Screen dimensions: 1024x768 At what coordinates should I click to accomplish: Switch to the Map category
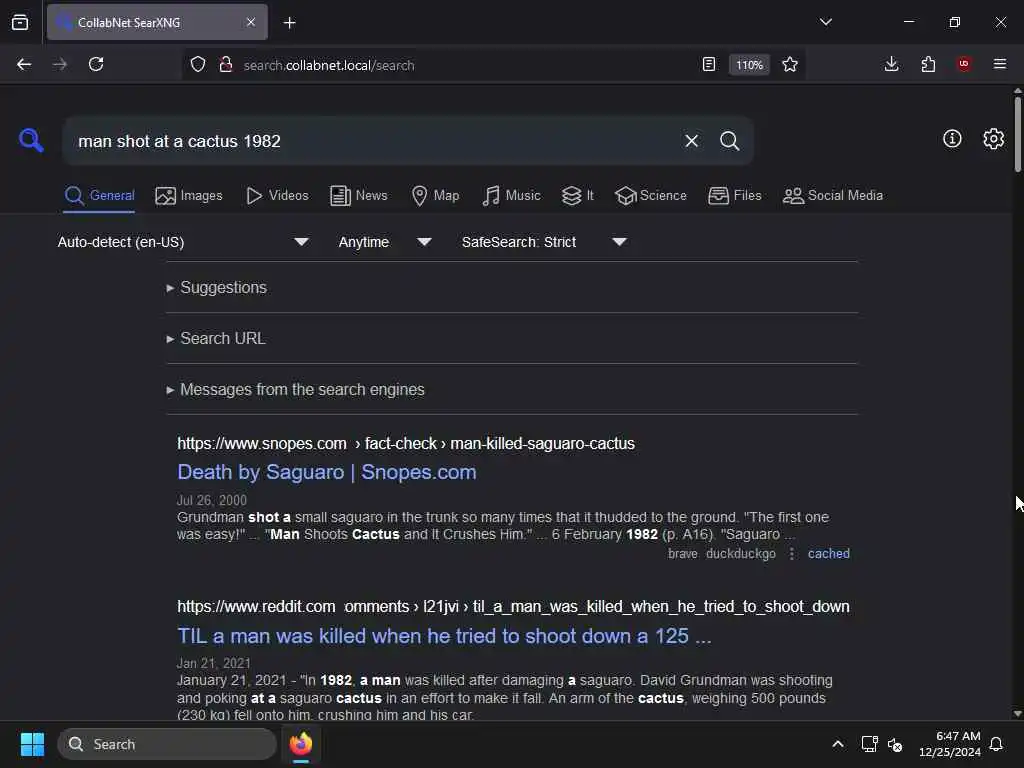click(x=435, y=195)
